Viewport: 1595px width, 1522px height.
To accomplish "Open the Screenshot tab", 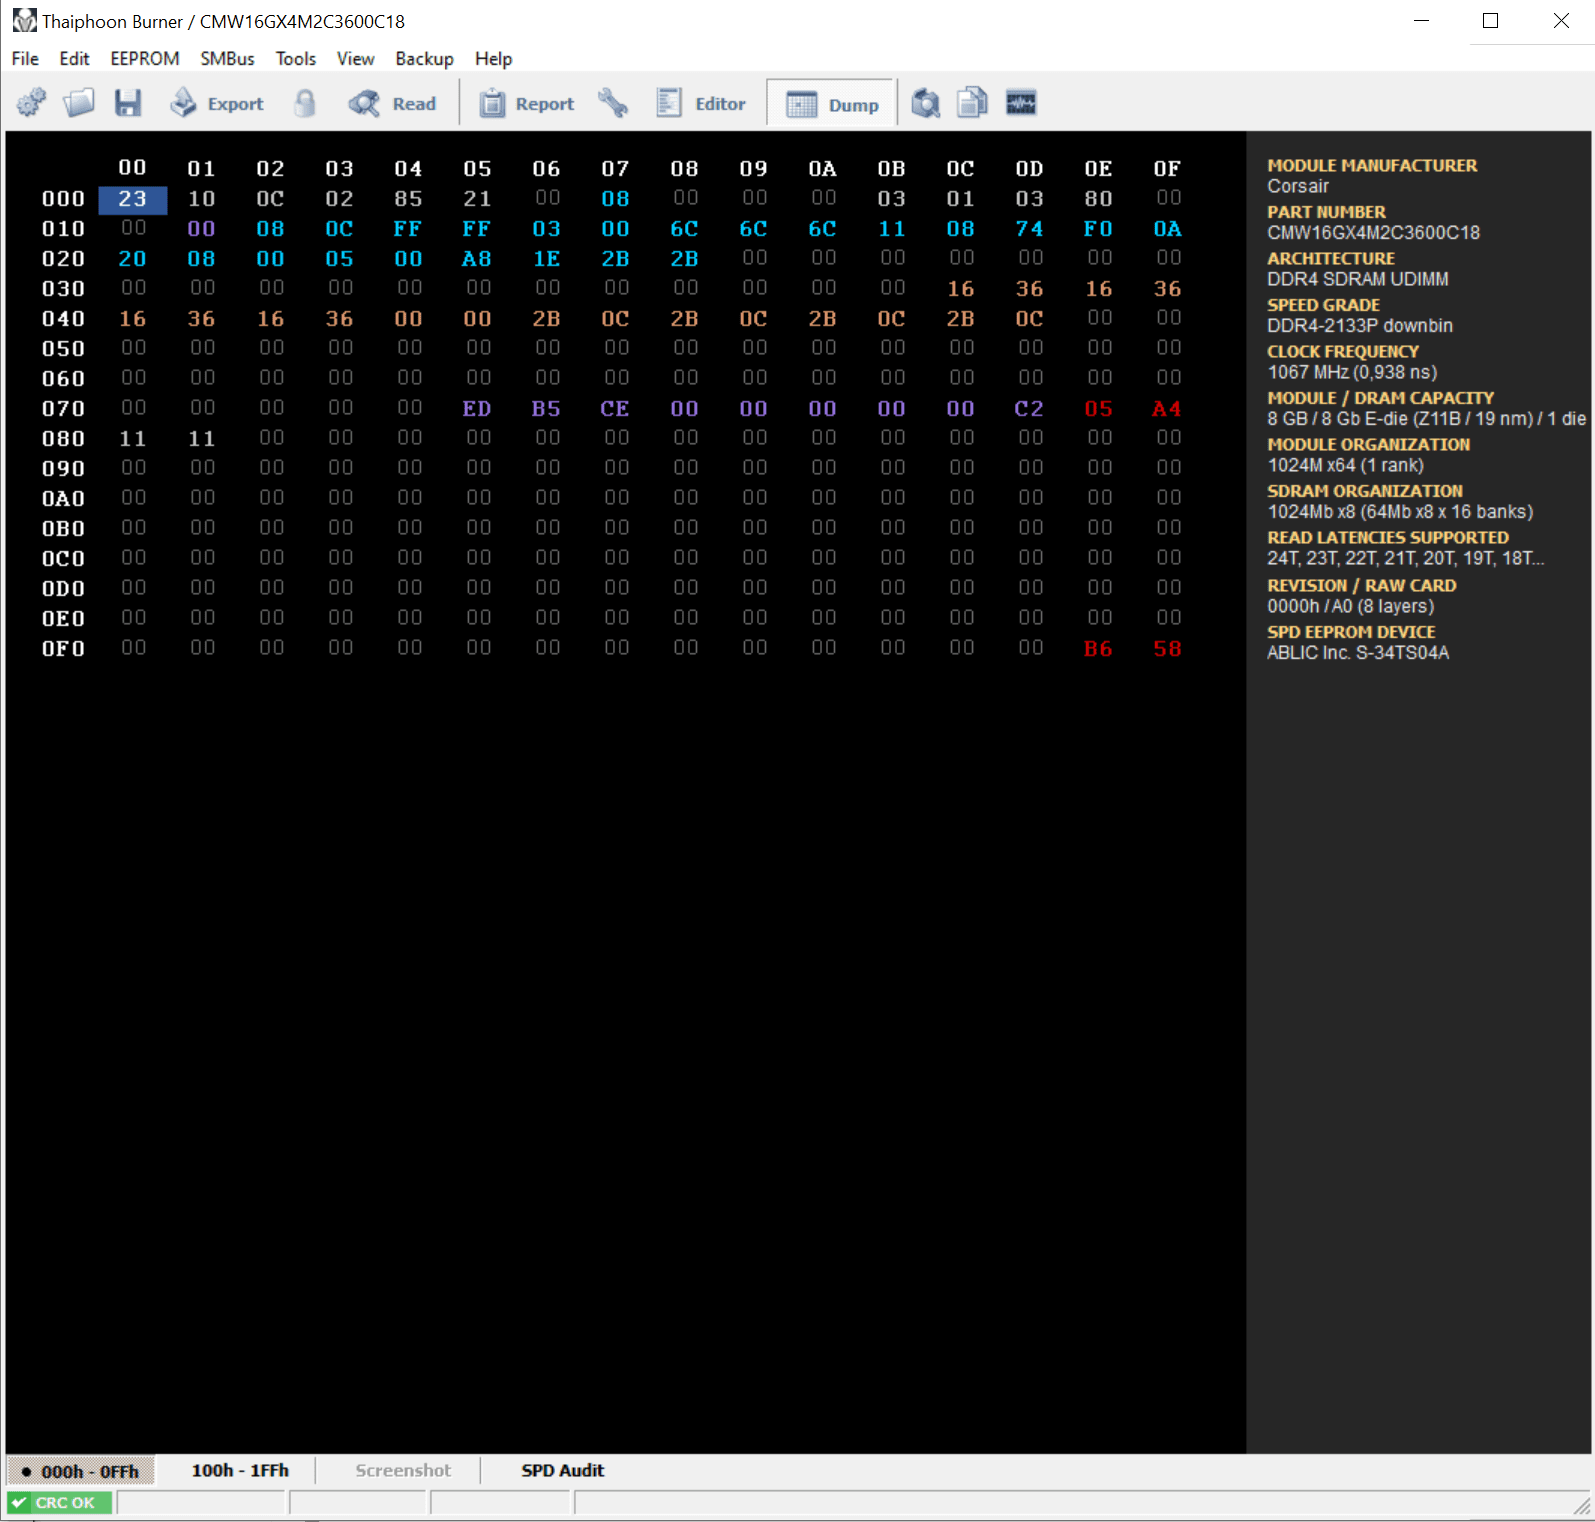I will pyautogui.click(x=403, y=1471).
